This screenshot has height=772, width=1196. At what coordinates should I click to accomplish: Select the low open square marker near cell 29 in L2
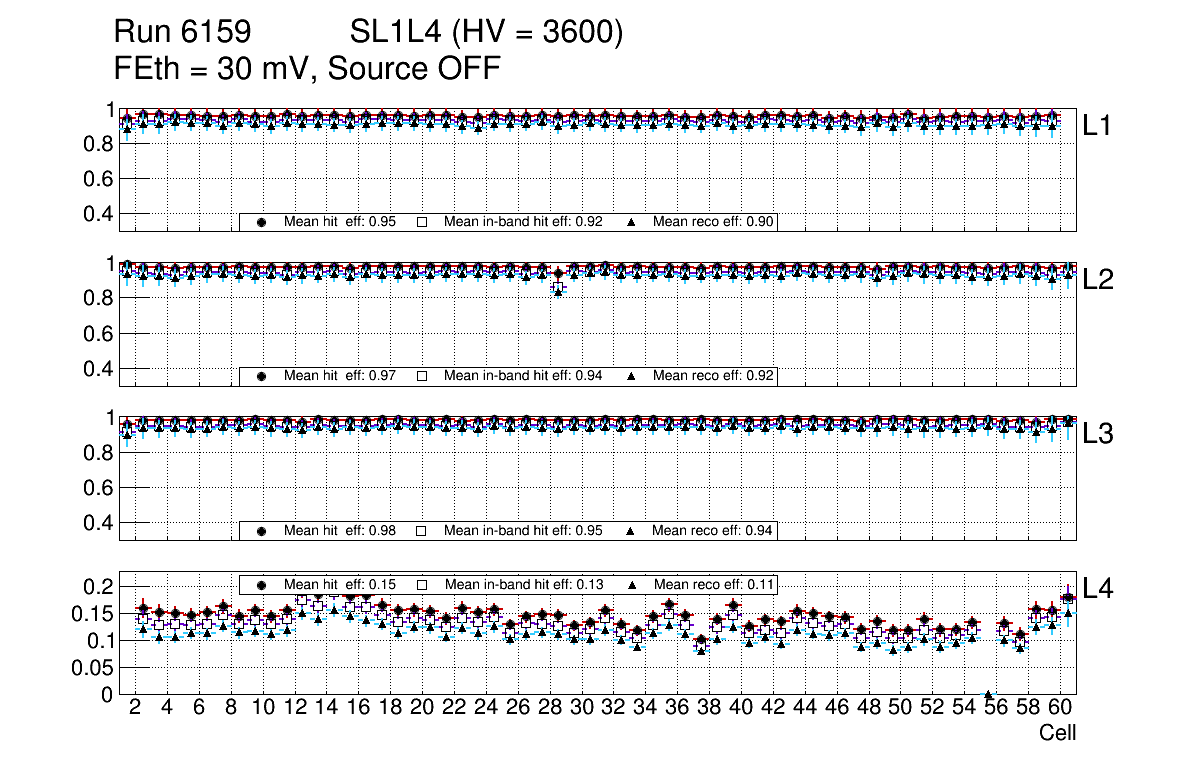[558, 288]
